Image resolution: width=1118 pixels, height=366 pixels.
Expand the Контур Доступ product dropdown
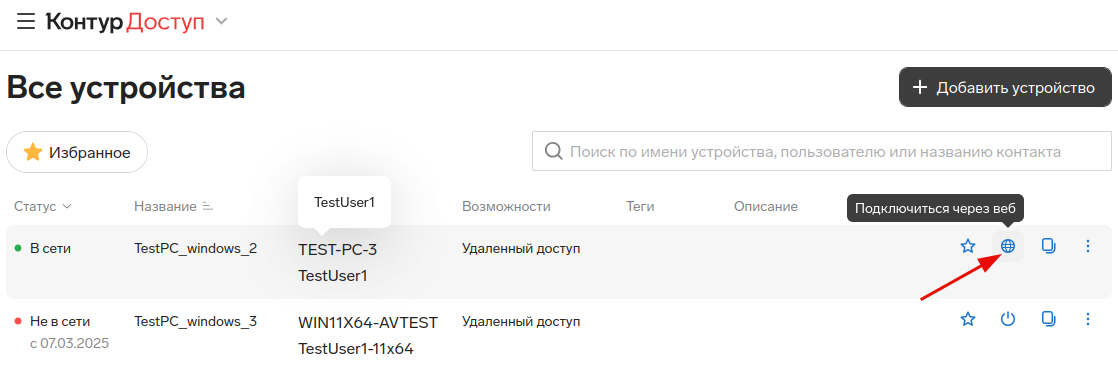coord(222,22)
